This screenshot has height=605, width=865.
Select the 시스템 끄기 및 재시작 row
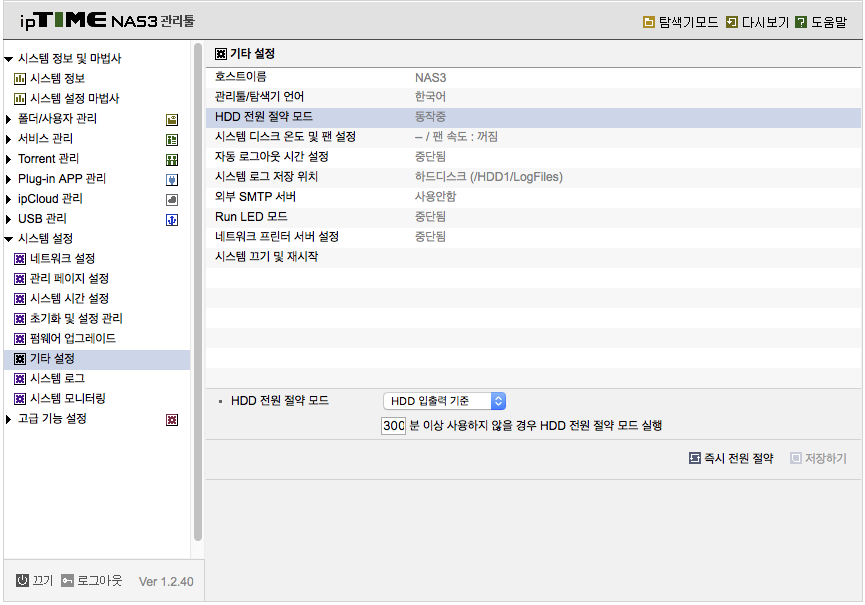533,257
